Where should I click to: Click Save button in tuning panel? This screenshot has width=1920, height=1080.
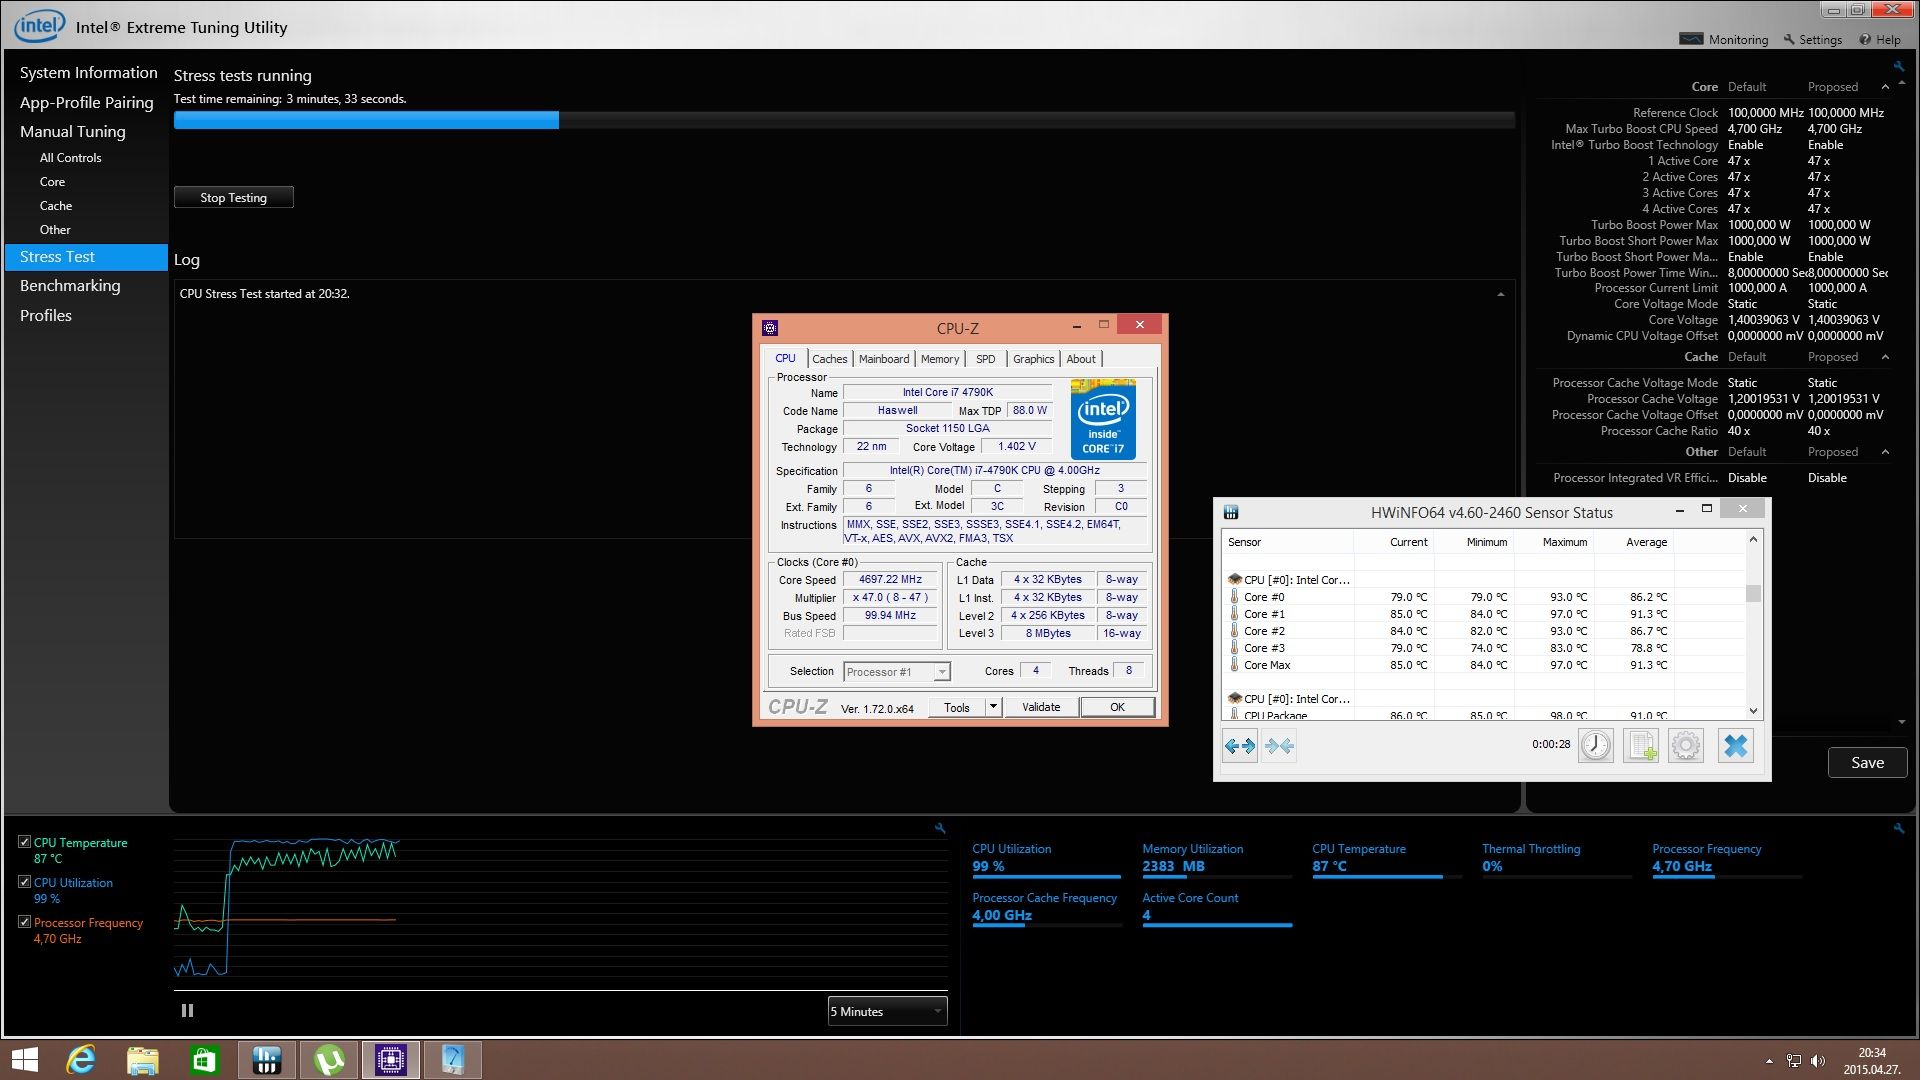click(1867, 763)
